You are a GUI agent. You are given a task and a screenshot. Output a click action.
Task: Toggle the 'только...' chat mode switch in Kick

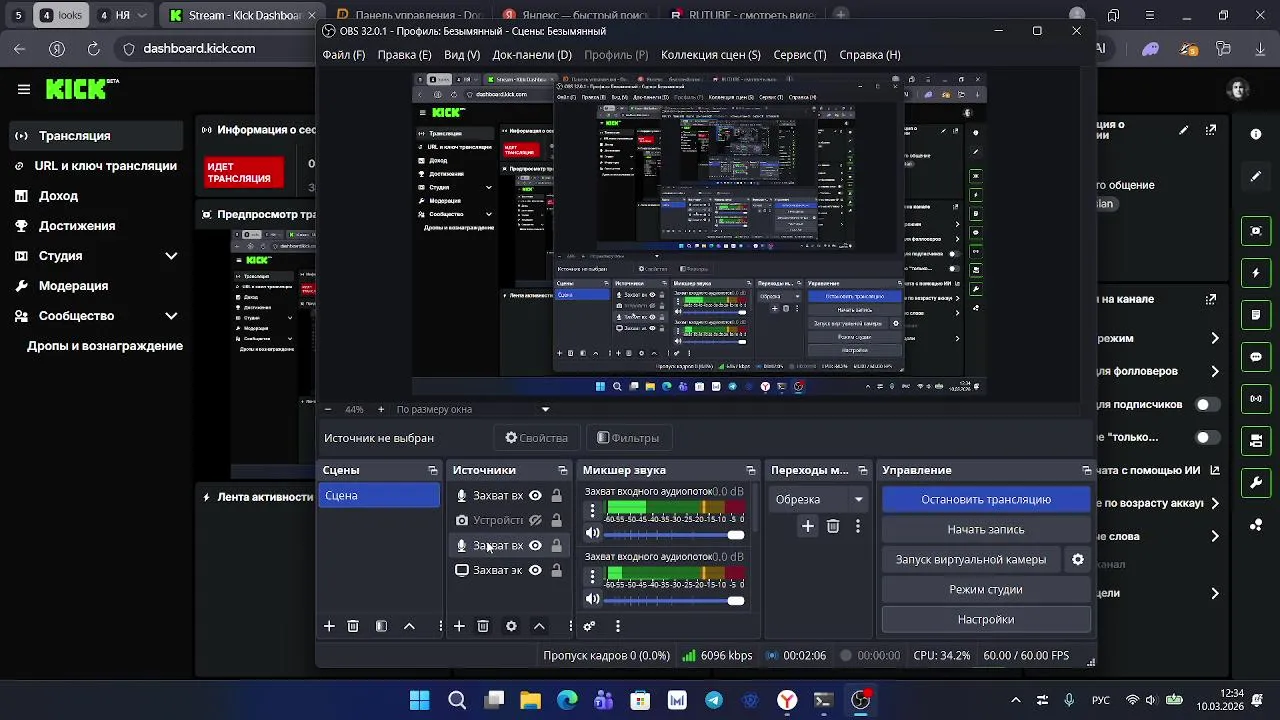click(x=1208, y=437)
